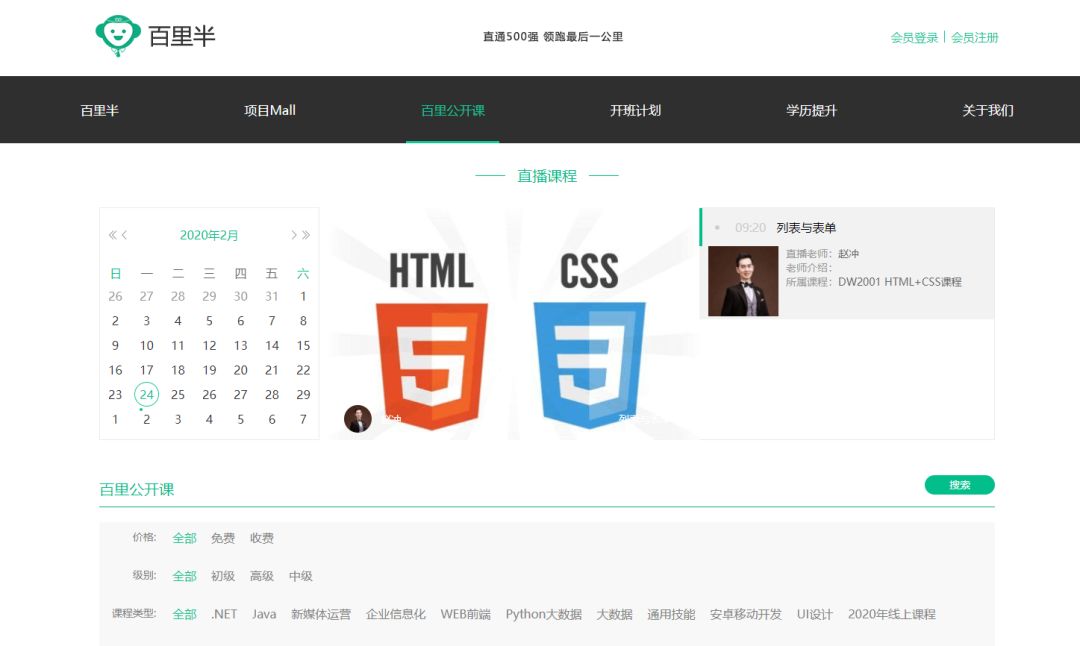This screenshot has width=1080, height=646.
Task: Open teacher 赵冲 photo thumbnail
Action: [743, 281]
